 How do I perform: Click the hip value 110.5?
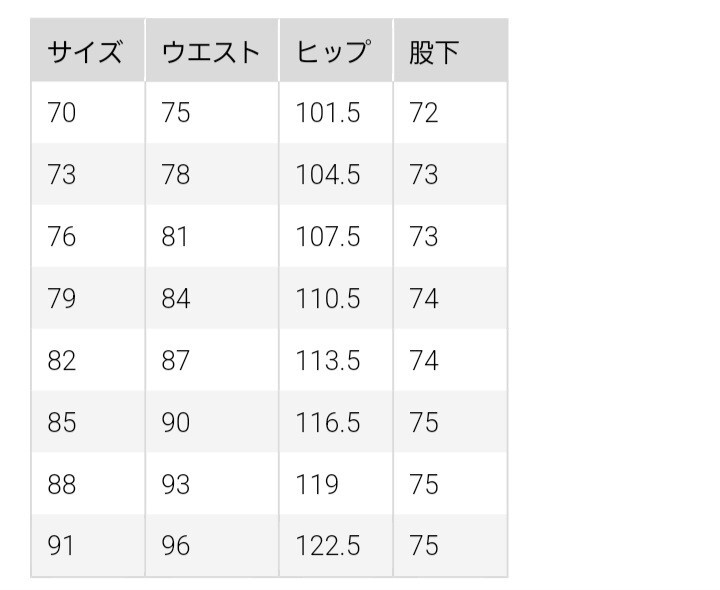pyautogui.click(x=327, y=299)
